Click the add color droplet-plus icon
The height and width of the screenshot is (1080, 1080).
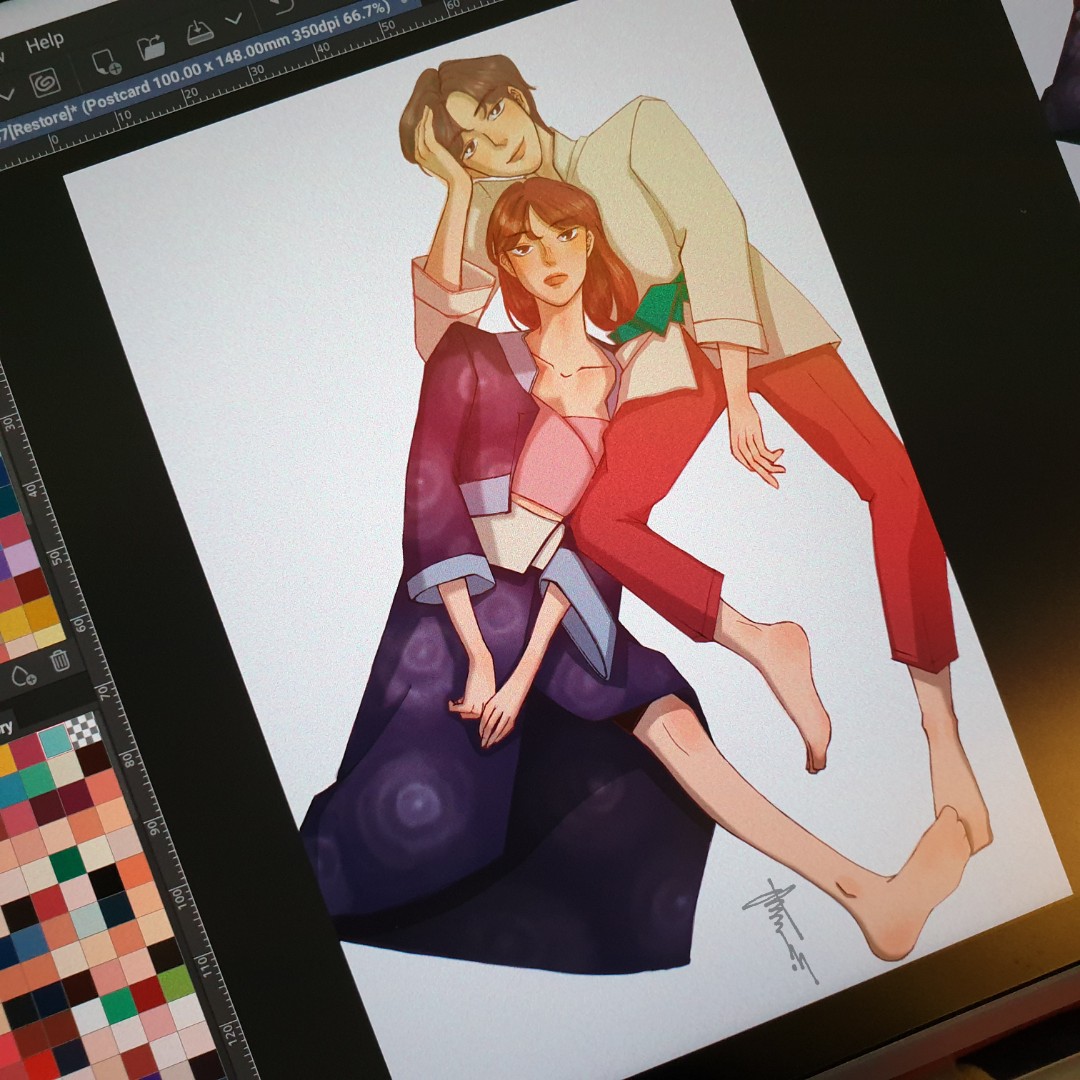pyautogui.click(x=23, y=675)
